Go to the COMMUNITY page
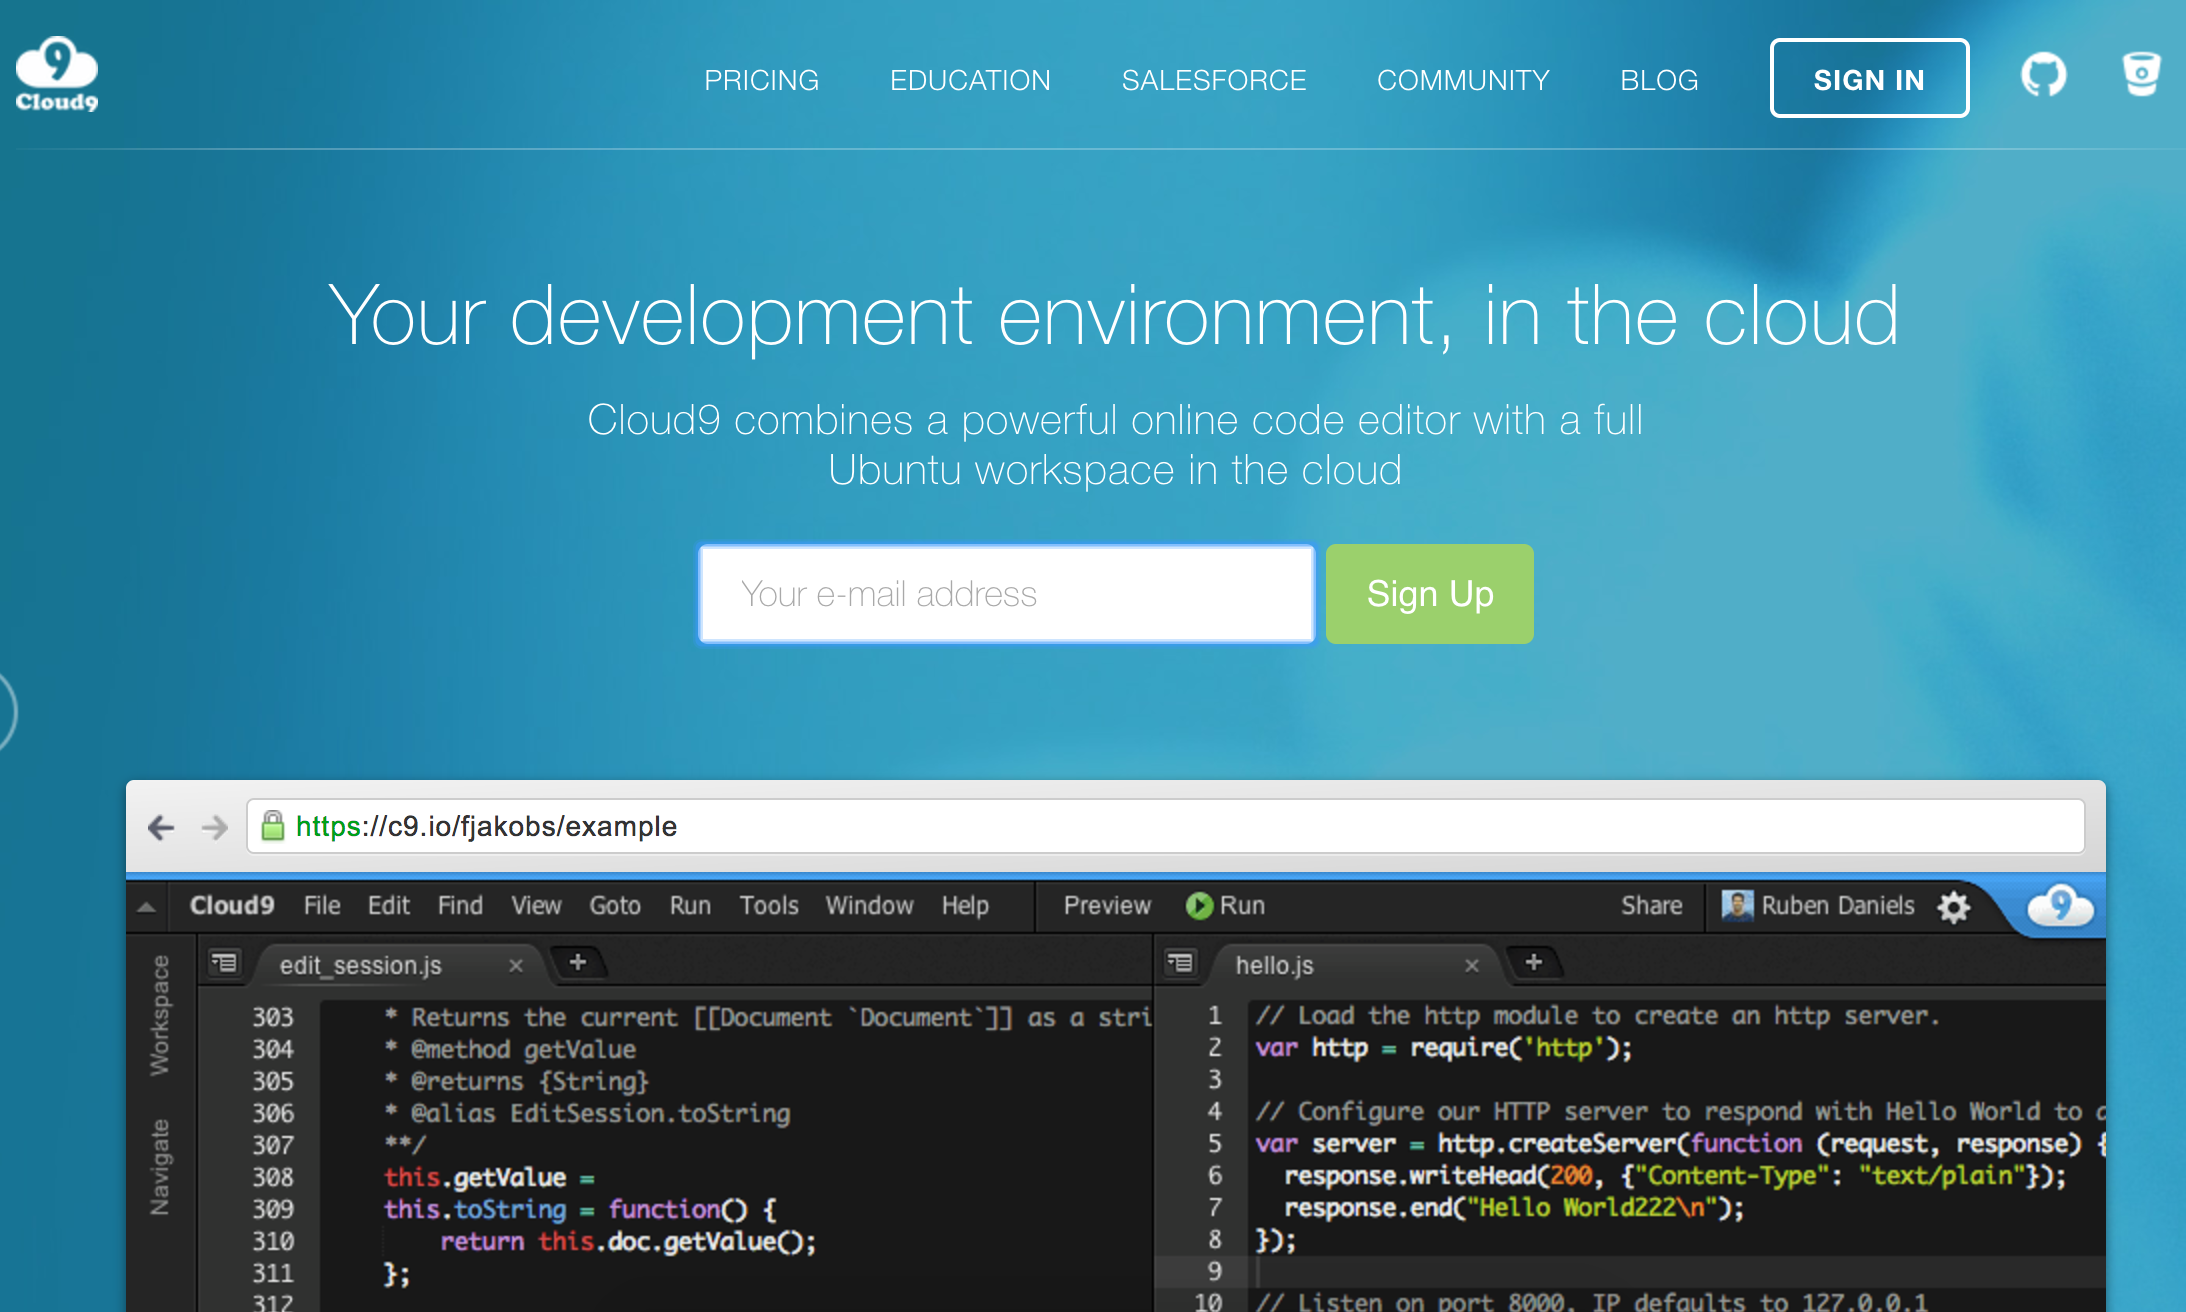2186x1312 pixels. tap(1463, 80)
